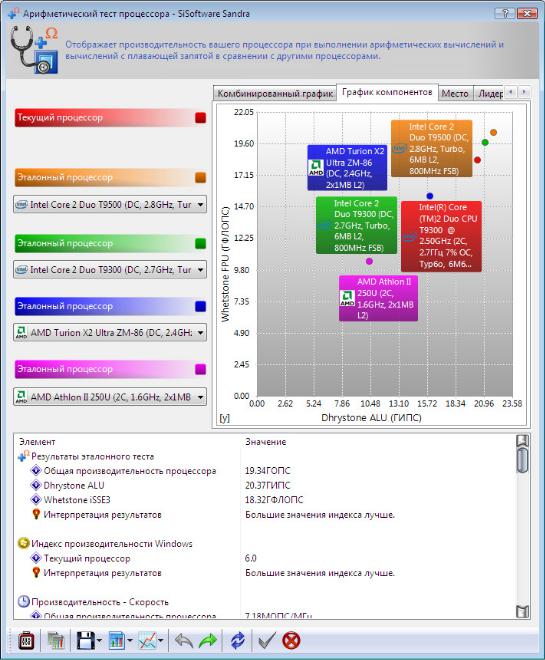Image resolution: width=545 pixels, height=660 pixels.
Task: Open the partially hidden Лидер tab
Action: [489, 93]
